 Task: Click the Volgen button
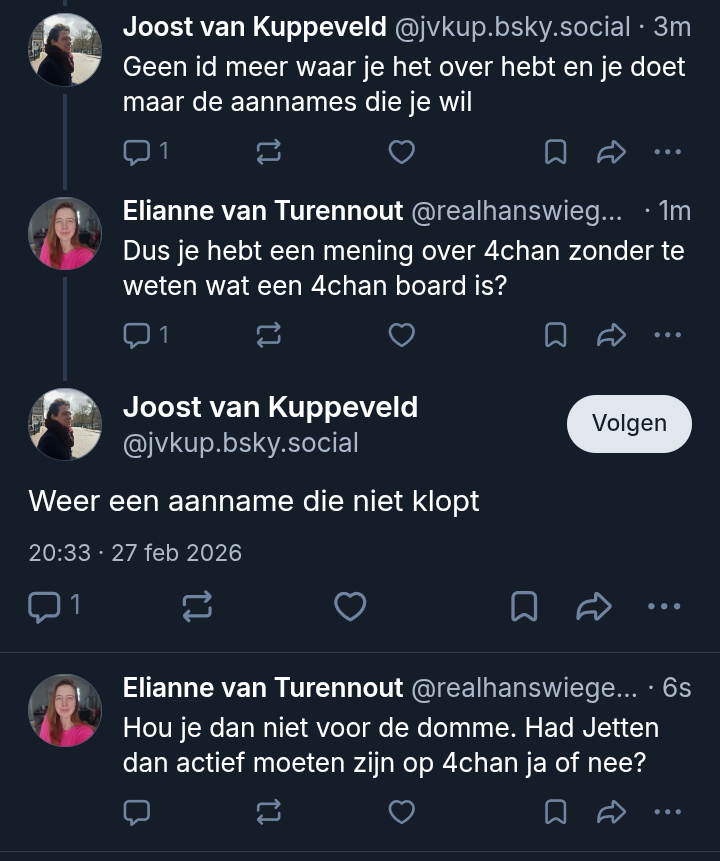pyautogui.click(x=629, y=423)
